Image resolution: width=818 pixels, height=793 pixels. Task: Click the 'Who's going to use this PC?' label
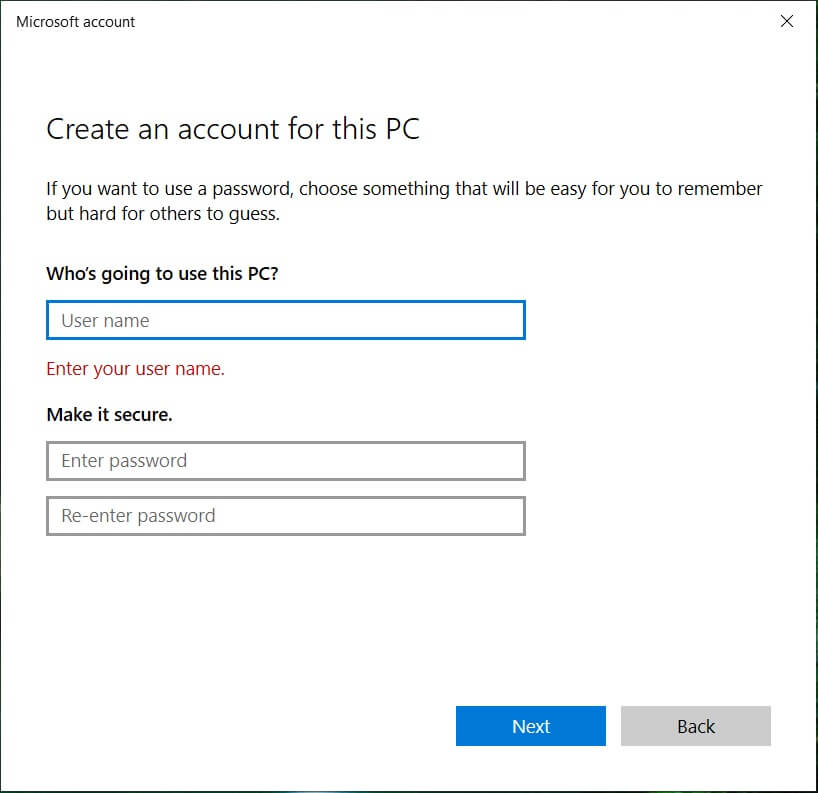click(162, 274)
